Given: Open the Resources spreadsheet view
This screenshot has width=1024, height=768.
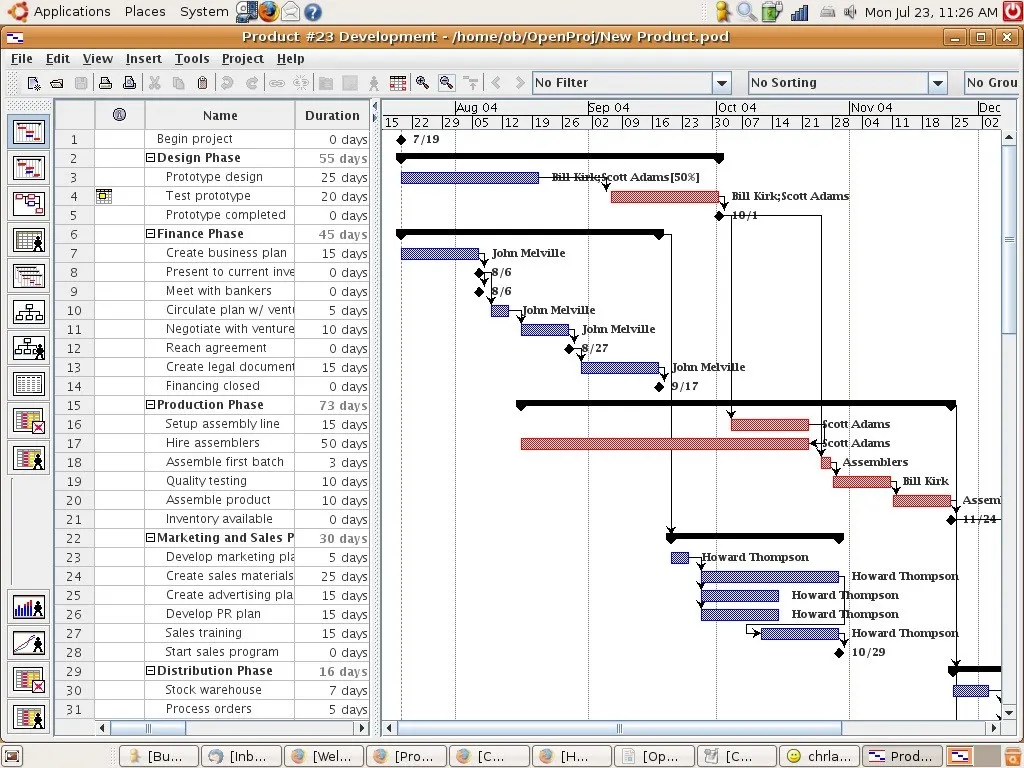Looking at the screenshot, I should click(29, 239).
